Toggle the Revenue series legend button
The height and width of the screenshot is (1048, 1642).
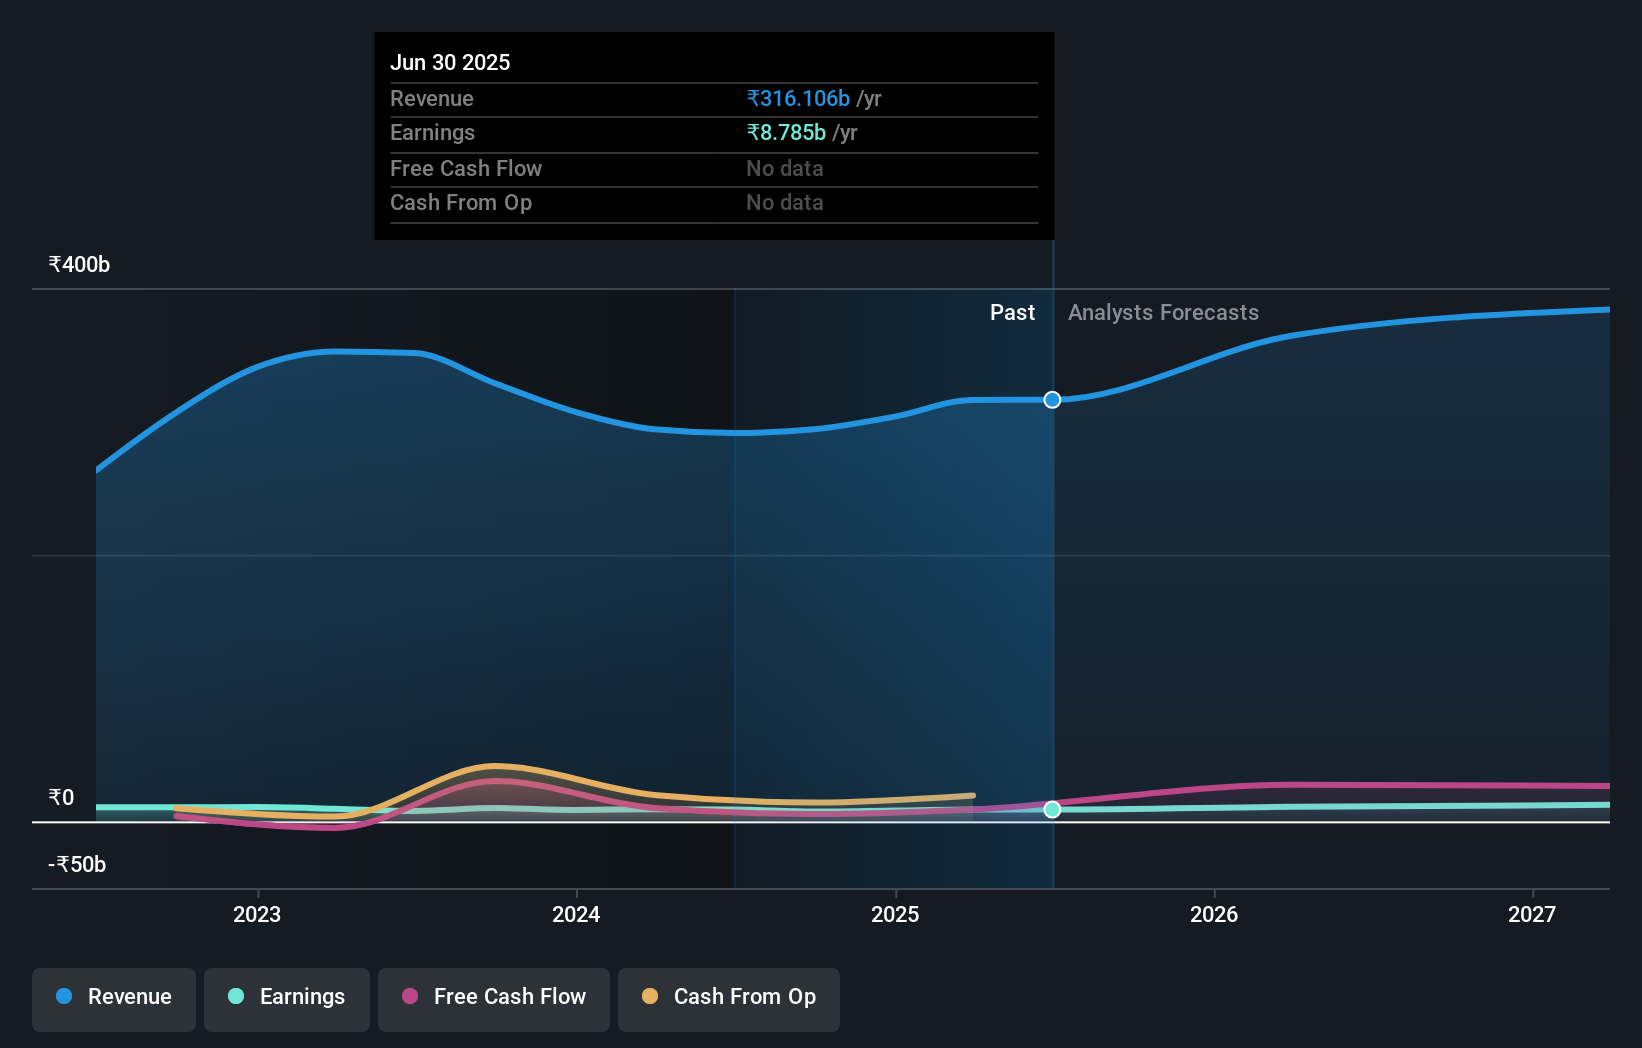(x=114, y=999)
